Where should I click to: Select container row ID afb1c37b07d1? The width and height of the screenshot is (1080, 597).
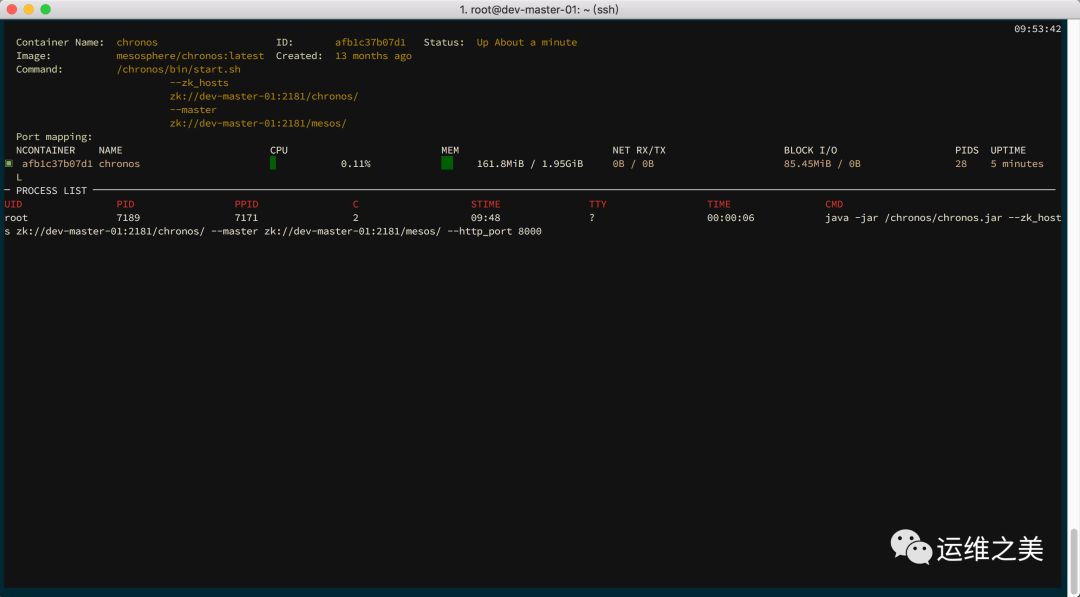(57, 164)
